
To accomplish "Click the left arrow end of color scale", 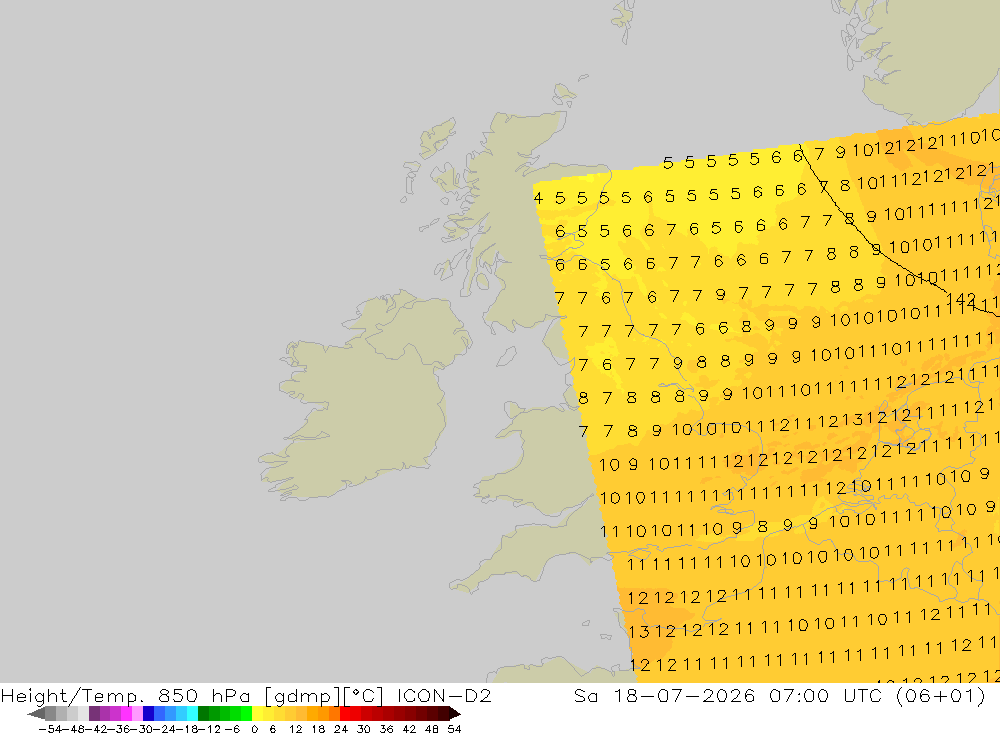I will point(36,713).
